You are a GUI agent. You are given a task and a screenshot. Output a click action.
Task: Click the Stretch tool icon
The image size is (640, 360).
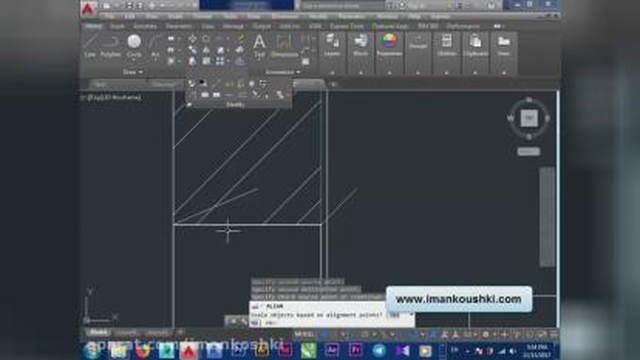coord(192,61)
